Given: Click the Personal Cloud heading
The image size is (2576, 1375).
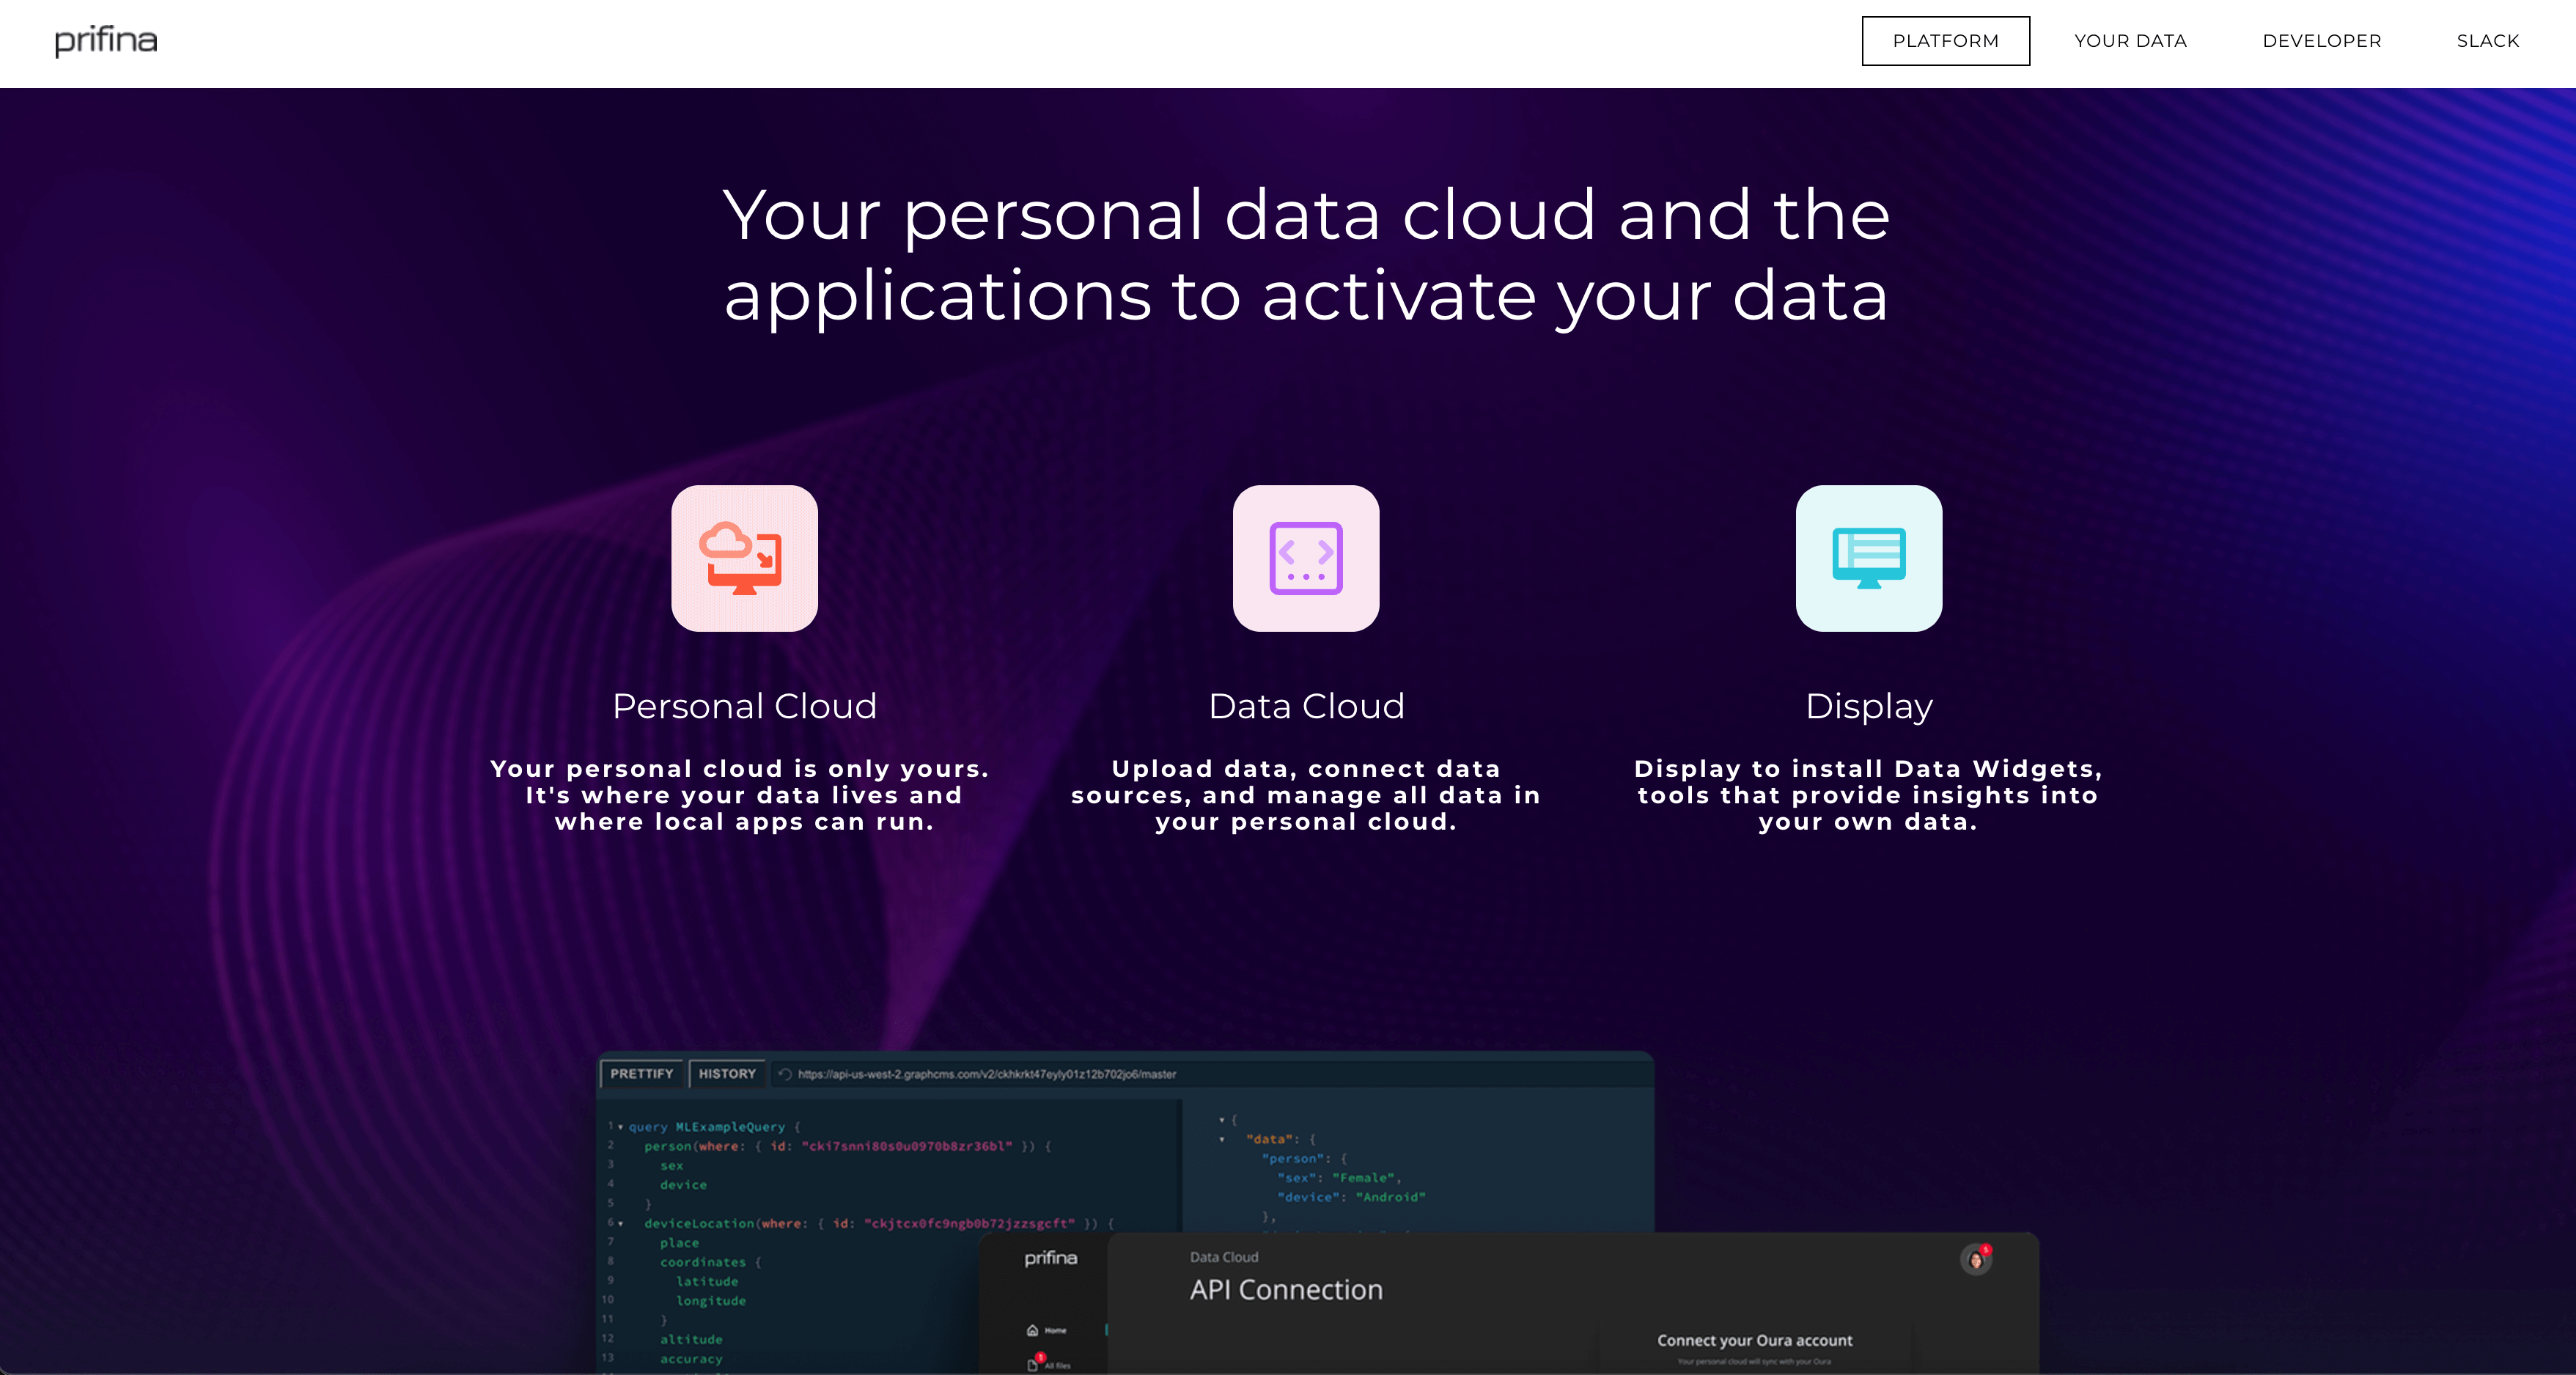Looking at the screenshot, I should click(x=744, y=706).
